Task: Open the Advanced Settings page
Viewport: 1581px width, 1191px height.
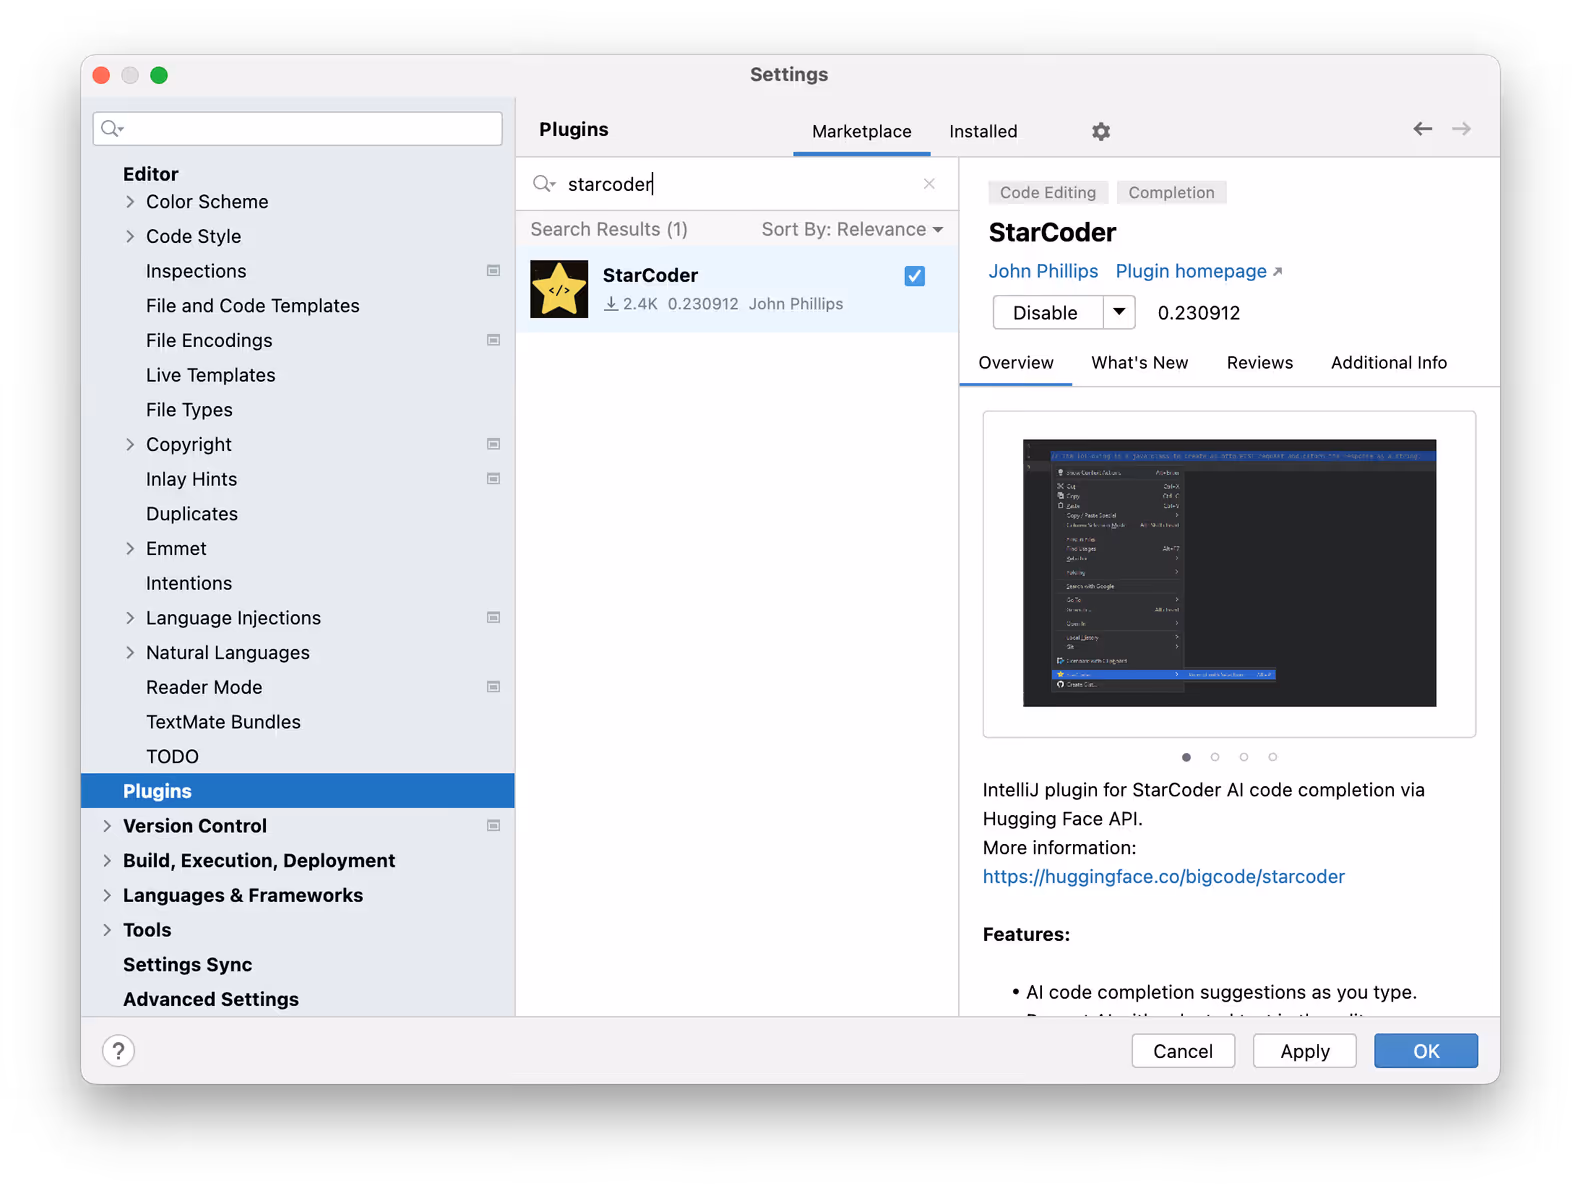Action: click(x=211, y=1000)
